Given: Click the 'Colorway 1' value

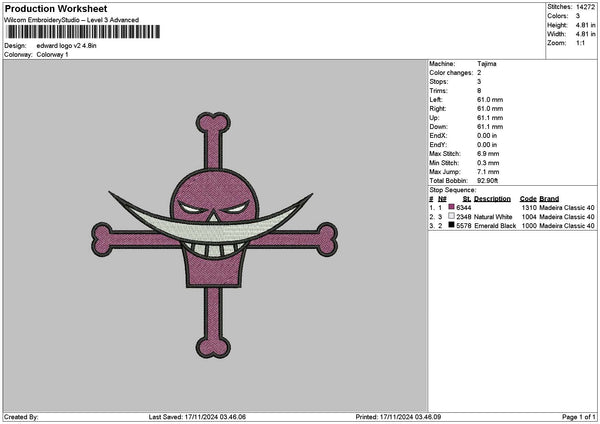Looking at the screenshot, I should point(52,55).
